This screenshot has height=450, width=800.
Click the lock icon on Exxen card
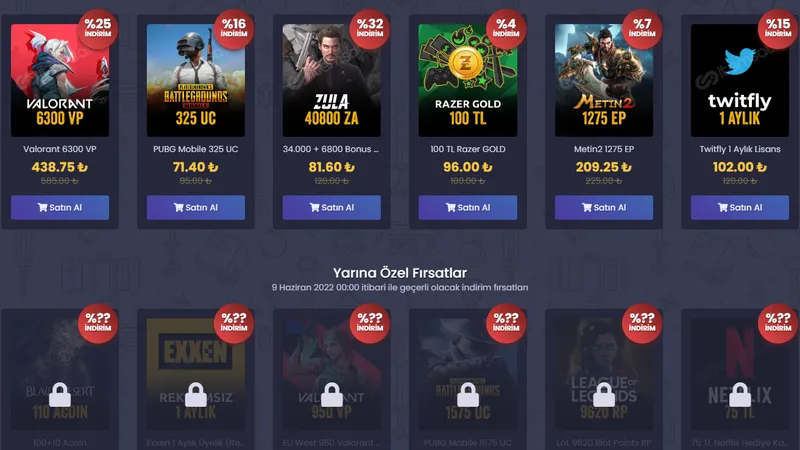195,394
